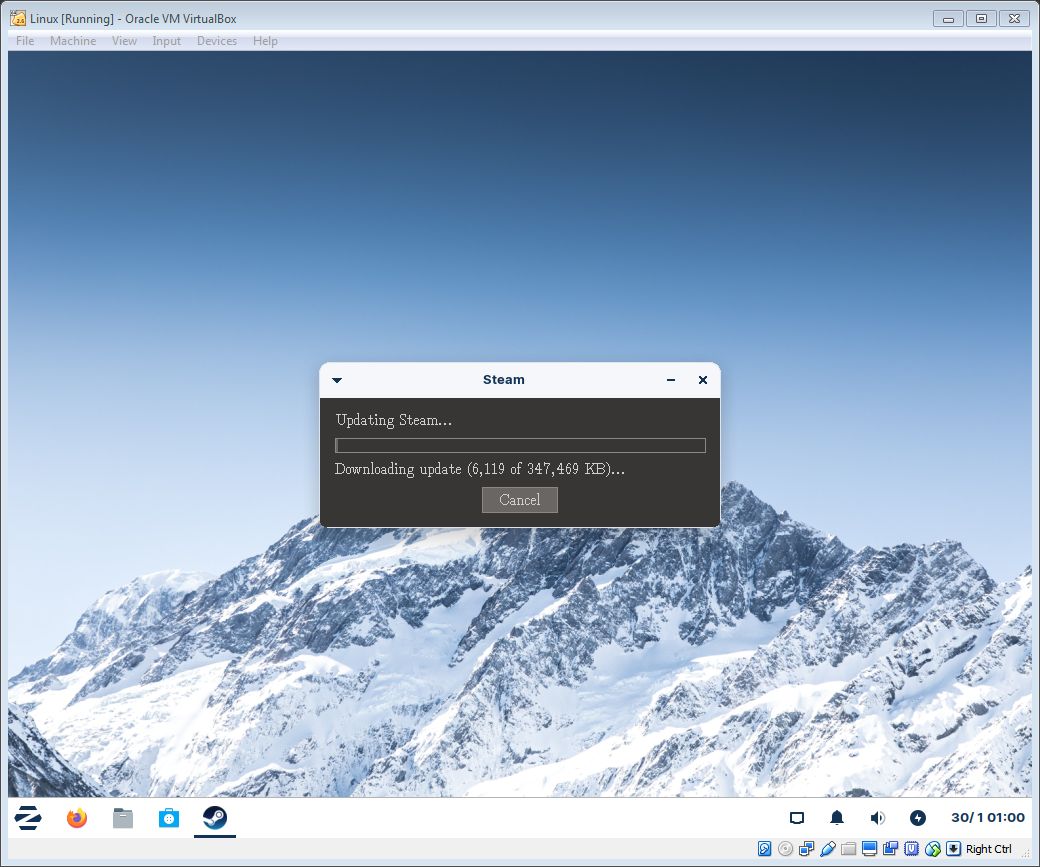Click the VirtualBox keyboard capture arrow indicator
The width and height of the screenshot is (1040, 867).
pyautogui.click(x=953, y=848)
